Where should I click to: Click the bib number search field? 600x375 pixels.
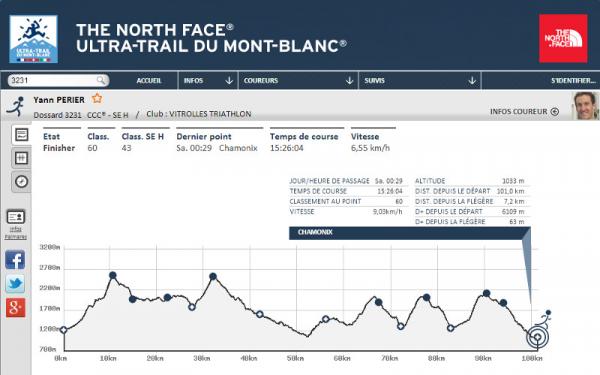pos(58,80)
